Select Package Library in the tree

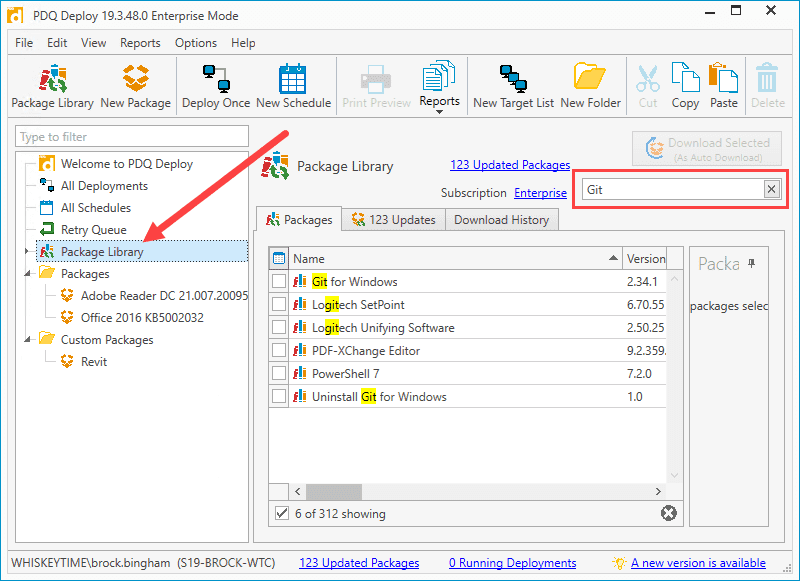(142, 251)
